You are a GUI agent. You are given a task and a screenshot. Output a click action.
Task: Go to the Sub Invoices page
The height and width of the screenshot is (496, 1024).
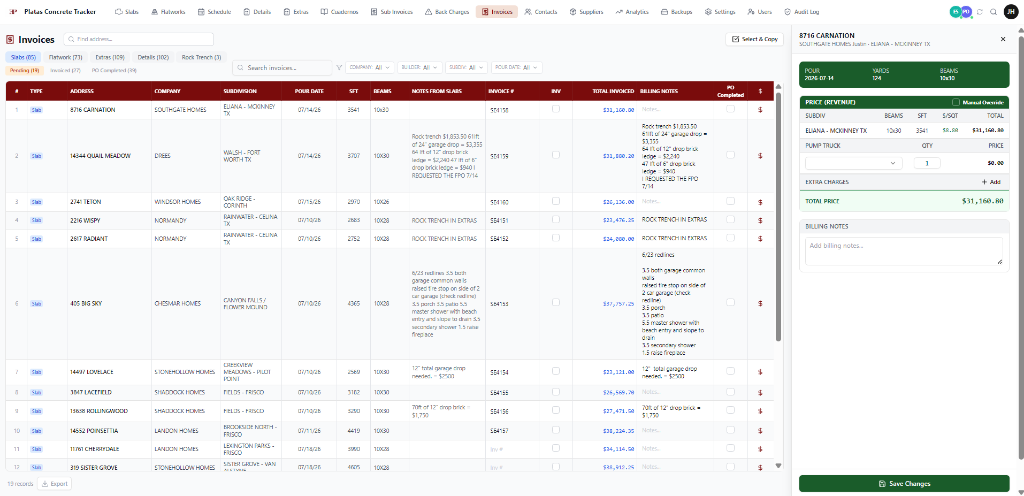point(392,12)
